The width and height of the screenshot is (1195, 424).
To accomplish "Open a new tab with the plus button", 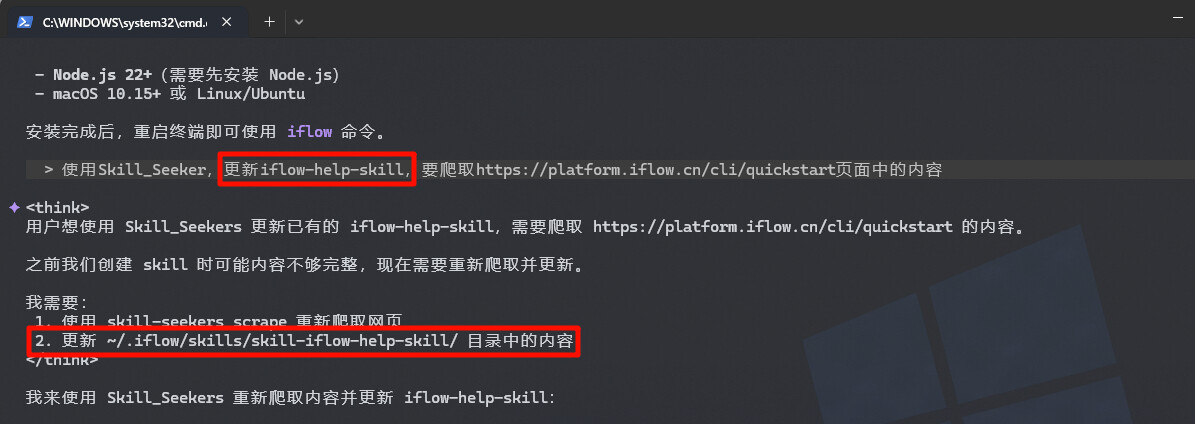I will (269, 22).
